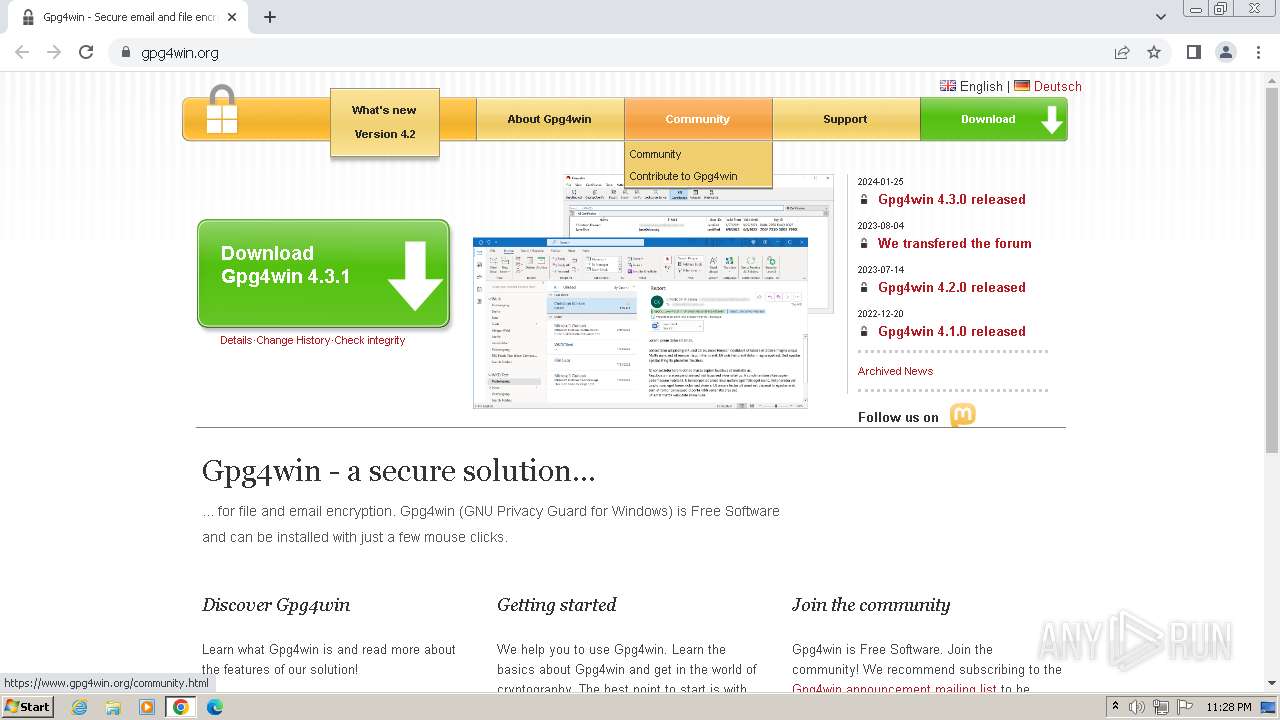Switch site language to English
The width and height of the screenshot is (1280, 720).
tap(981, 86)
